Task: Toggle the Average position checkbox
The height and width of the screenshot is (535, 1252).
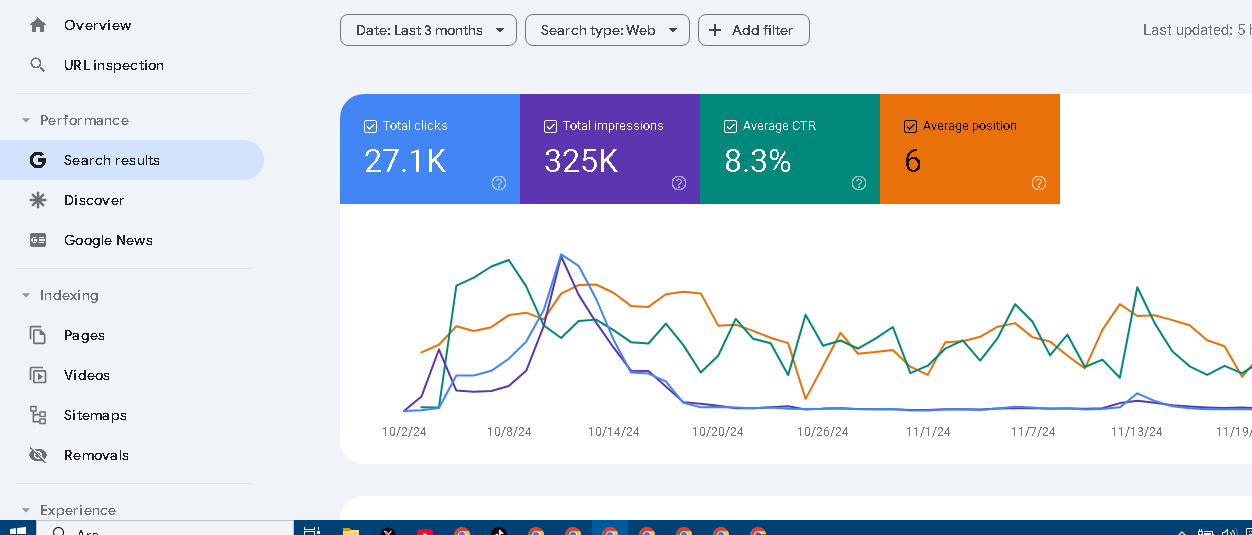Action: pyautogui.click(x=910, y=126)
